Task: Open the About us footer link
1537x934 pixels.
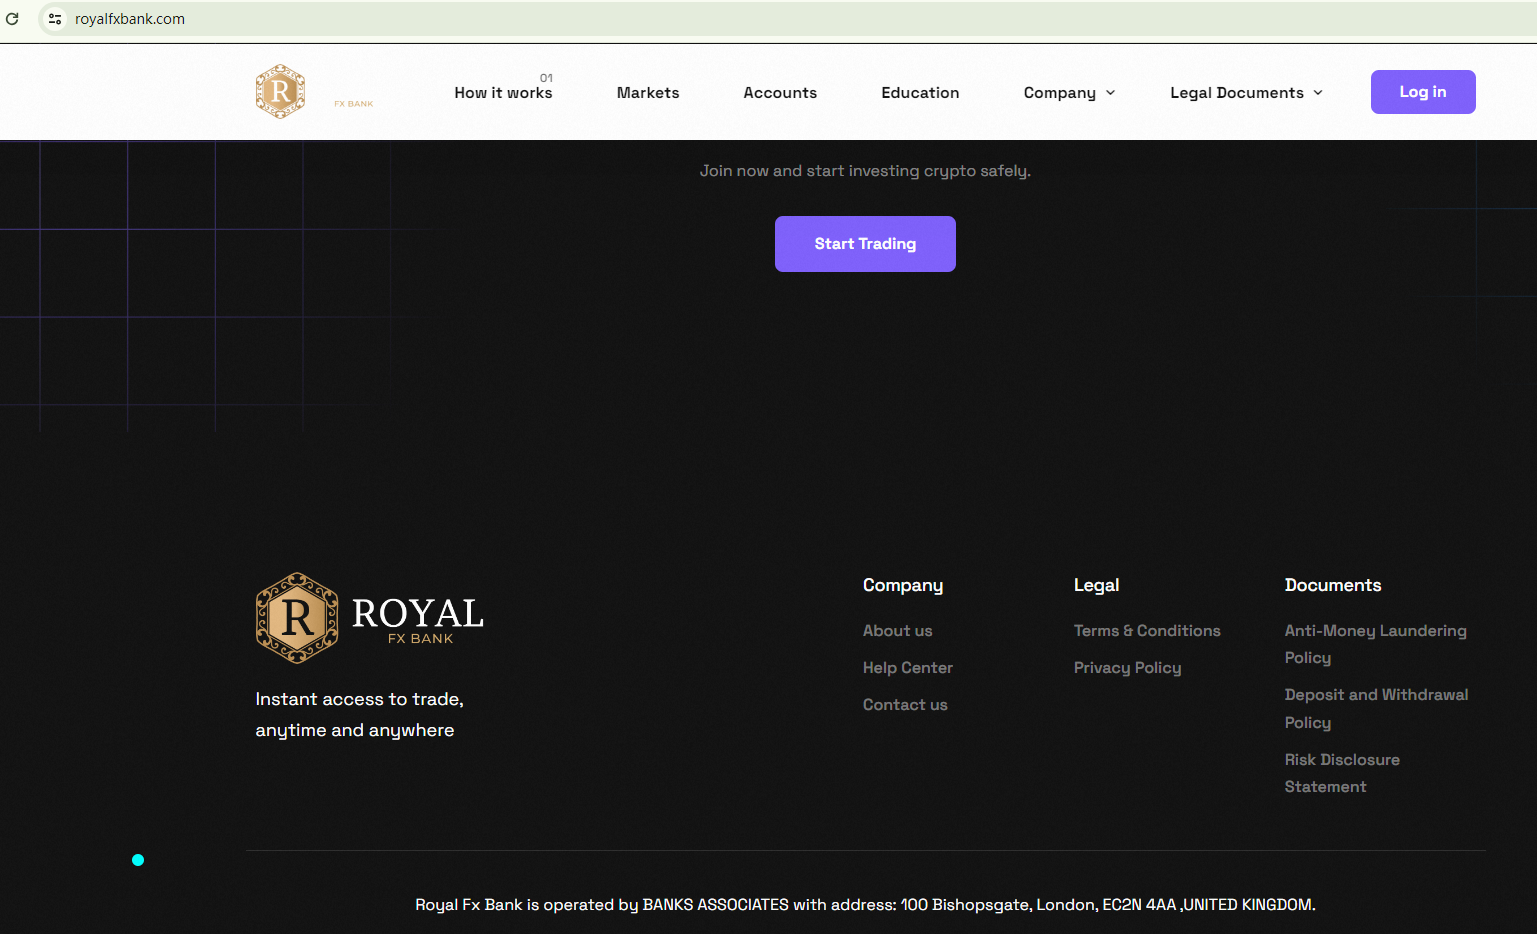Action: [x=897, y=631]
